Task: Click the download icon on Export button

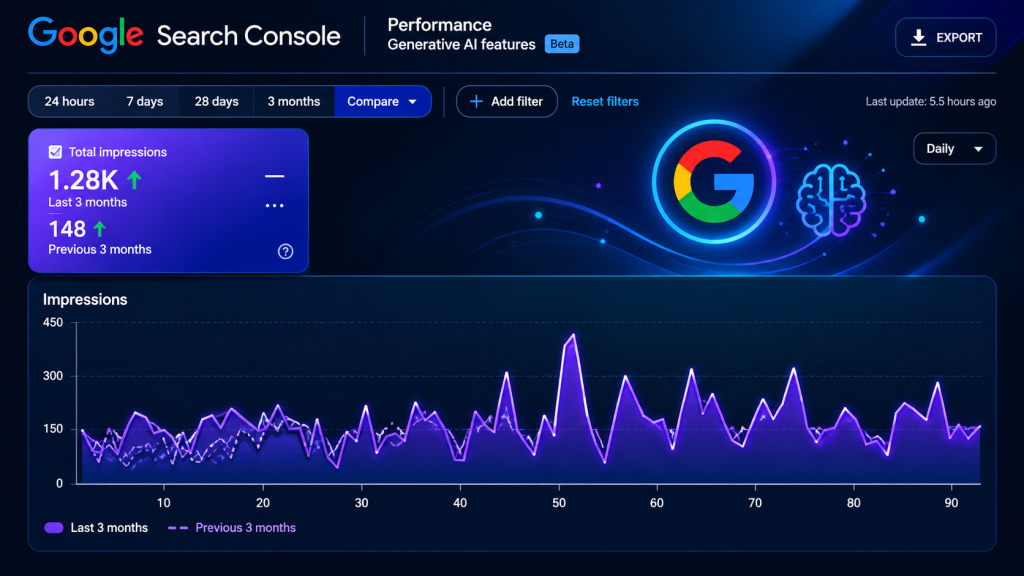Action: (919, 38)
